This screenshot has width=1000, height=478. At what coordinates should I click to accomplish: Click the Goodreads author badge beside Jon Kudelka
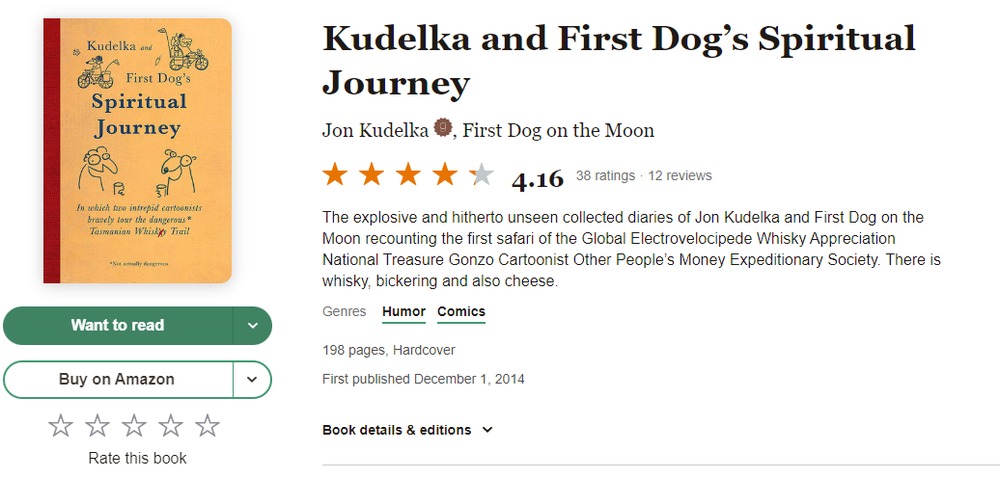[443, 128]
